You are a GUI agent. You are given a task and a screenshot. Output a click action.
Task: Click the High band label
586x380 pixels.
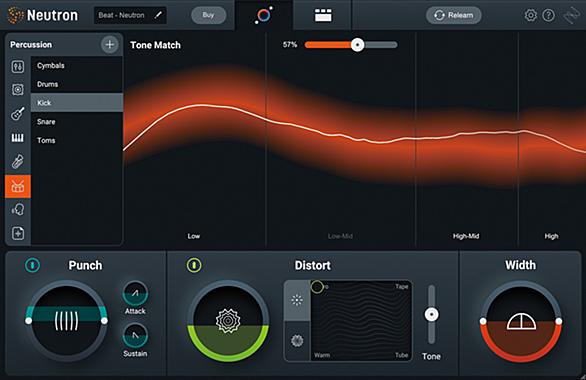551,236
